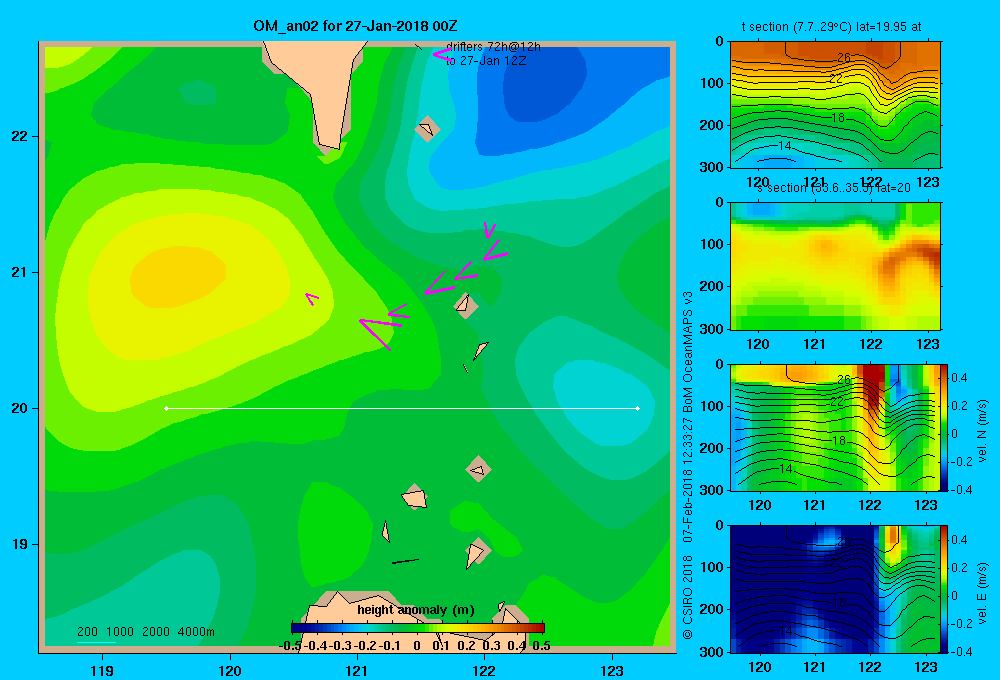Click the "t section (7.7..29°C) lat=19.95" heading
This screenshot has height=680, width=1000.
831,27
